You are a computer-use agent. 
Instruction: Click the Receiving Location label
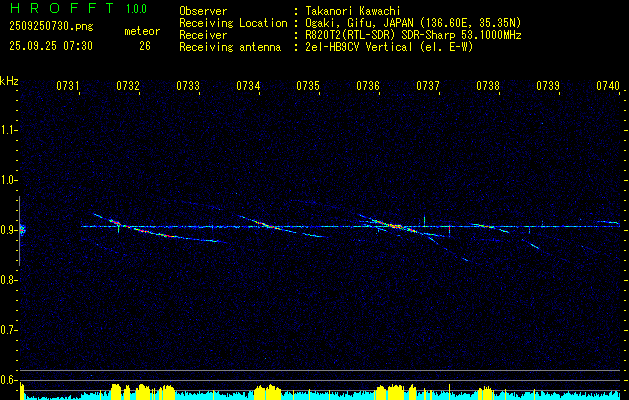coord(233,23)
